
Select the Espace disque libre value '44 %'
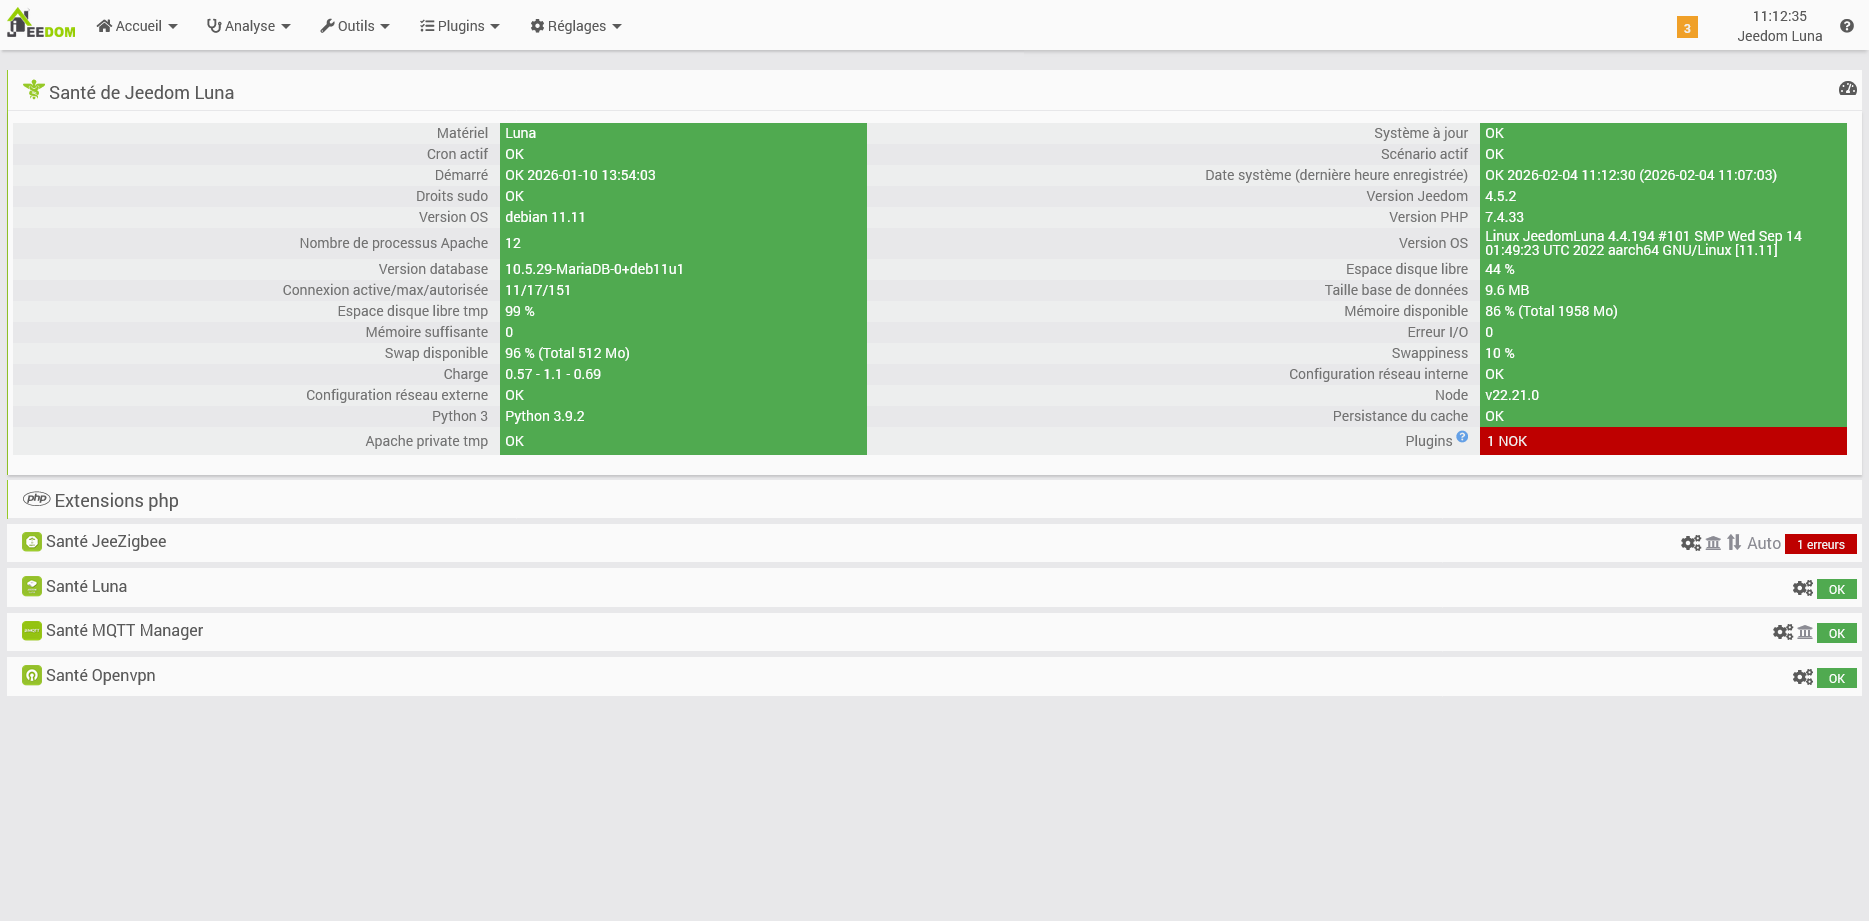(1500, 269)
